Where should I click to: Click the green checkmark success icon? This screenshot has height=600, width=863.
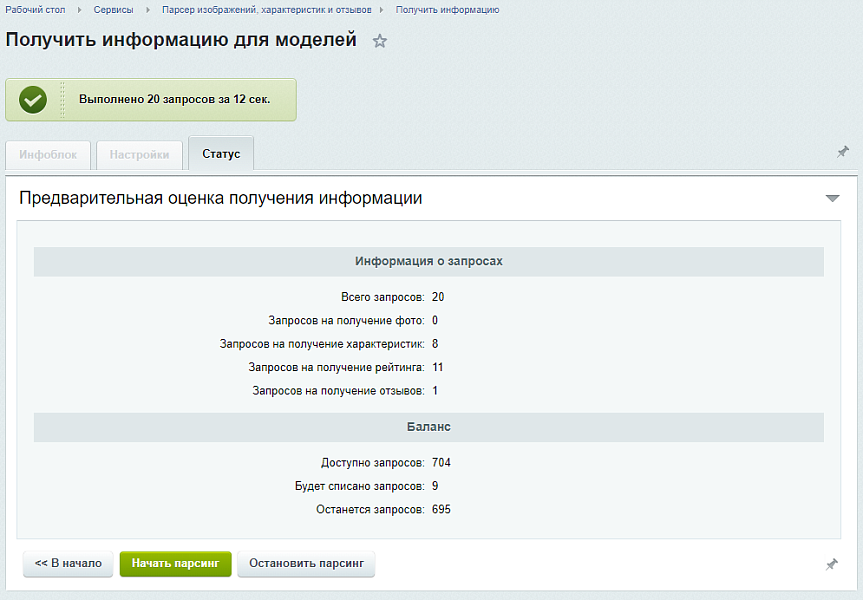coord(33,100)
